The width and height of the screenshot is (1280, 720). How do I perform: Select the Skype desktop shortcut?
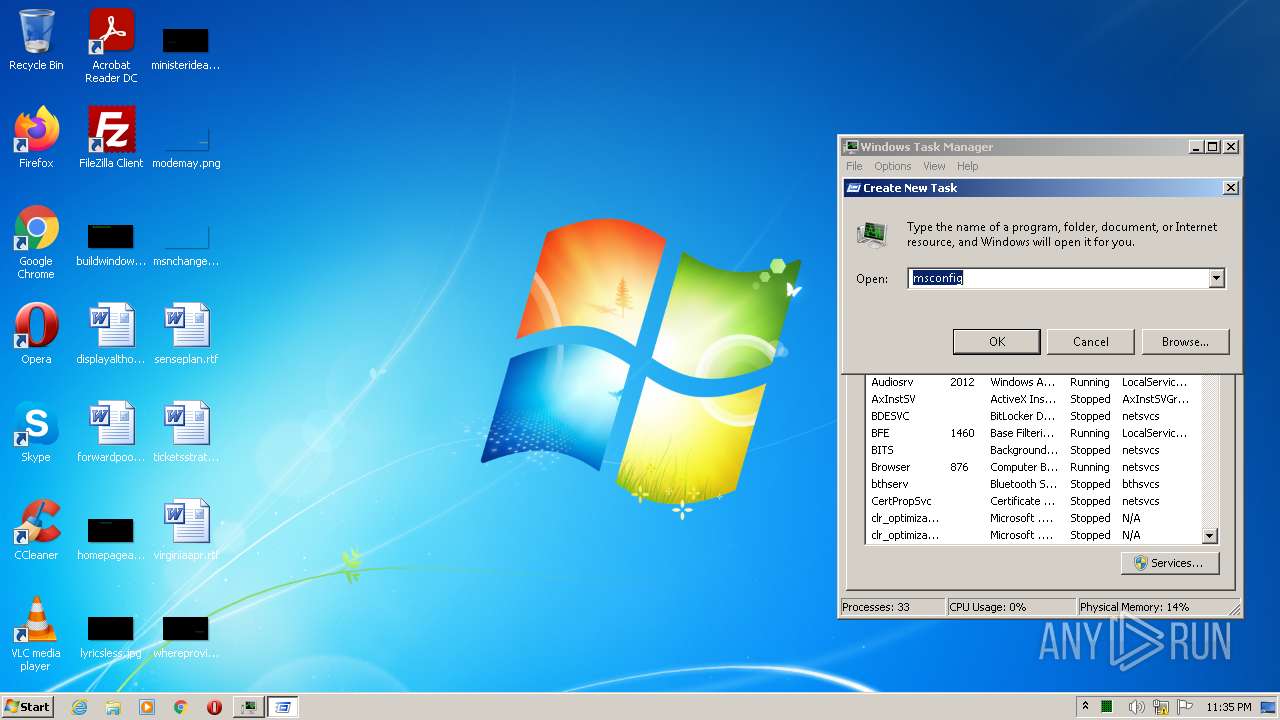tap(36, 432)
